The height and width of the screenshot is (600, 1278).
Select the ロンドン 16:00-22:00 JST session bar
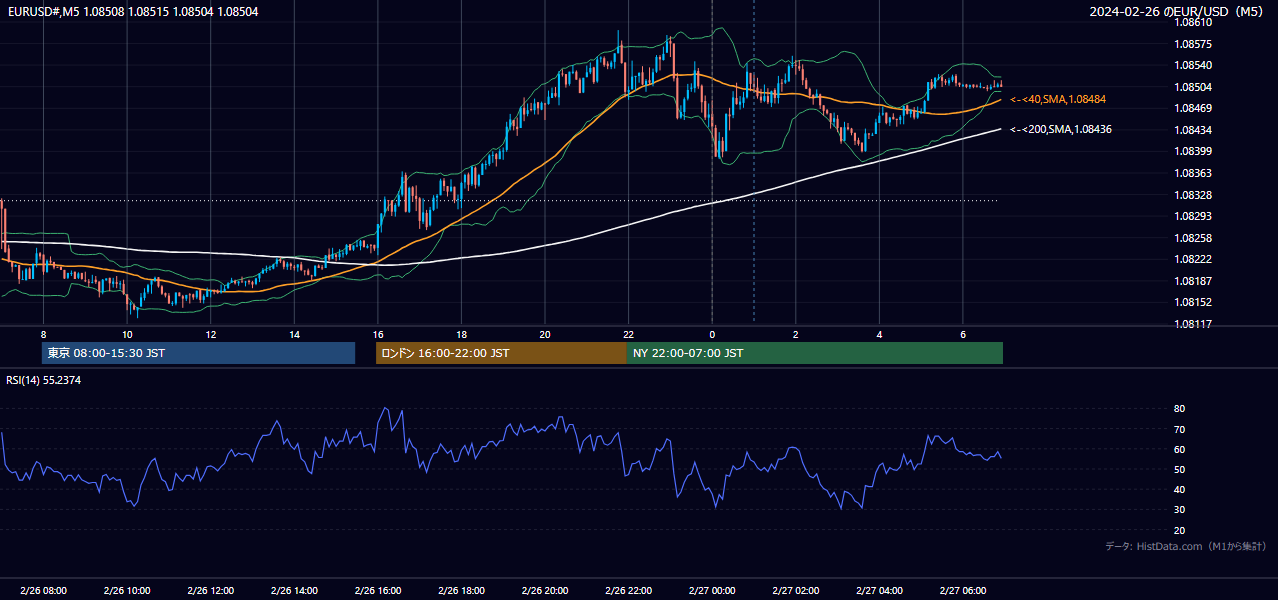[x=501, y=353]
